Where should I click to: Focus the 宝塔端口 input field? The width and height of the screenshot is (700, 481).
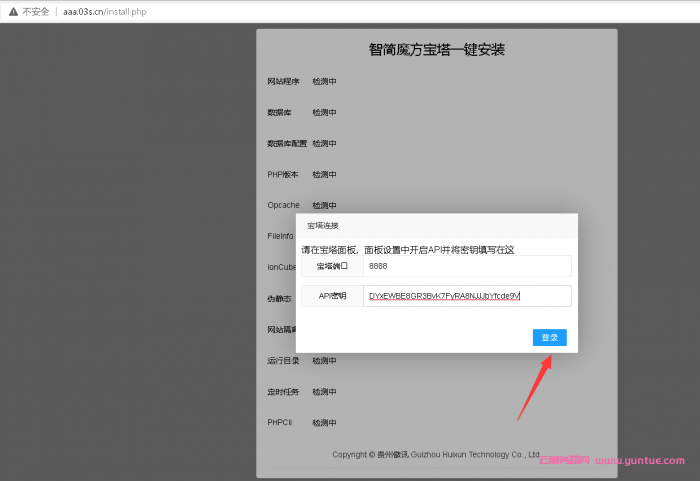(467, 266)
